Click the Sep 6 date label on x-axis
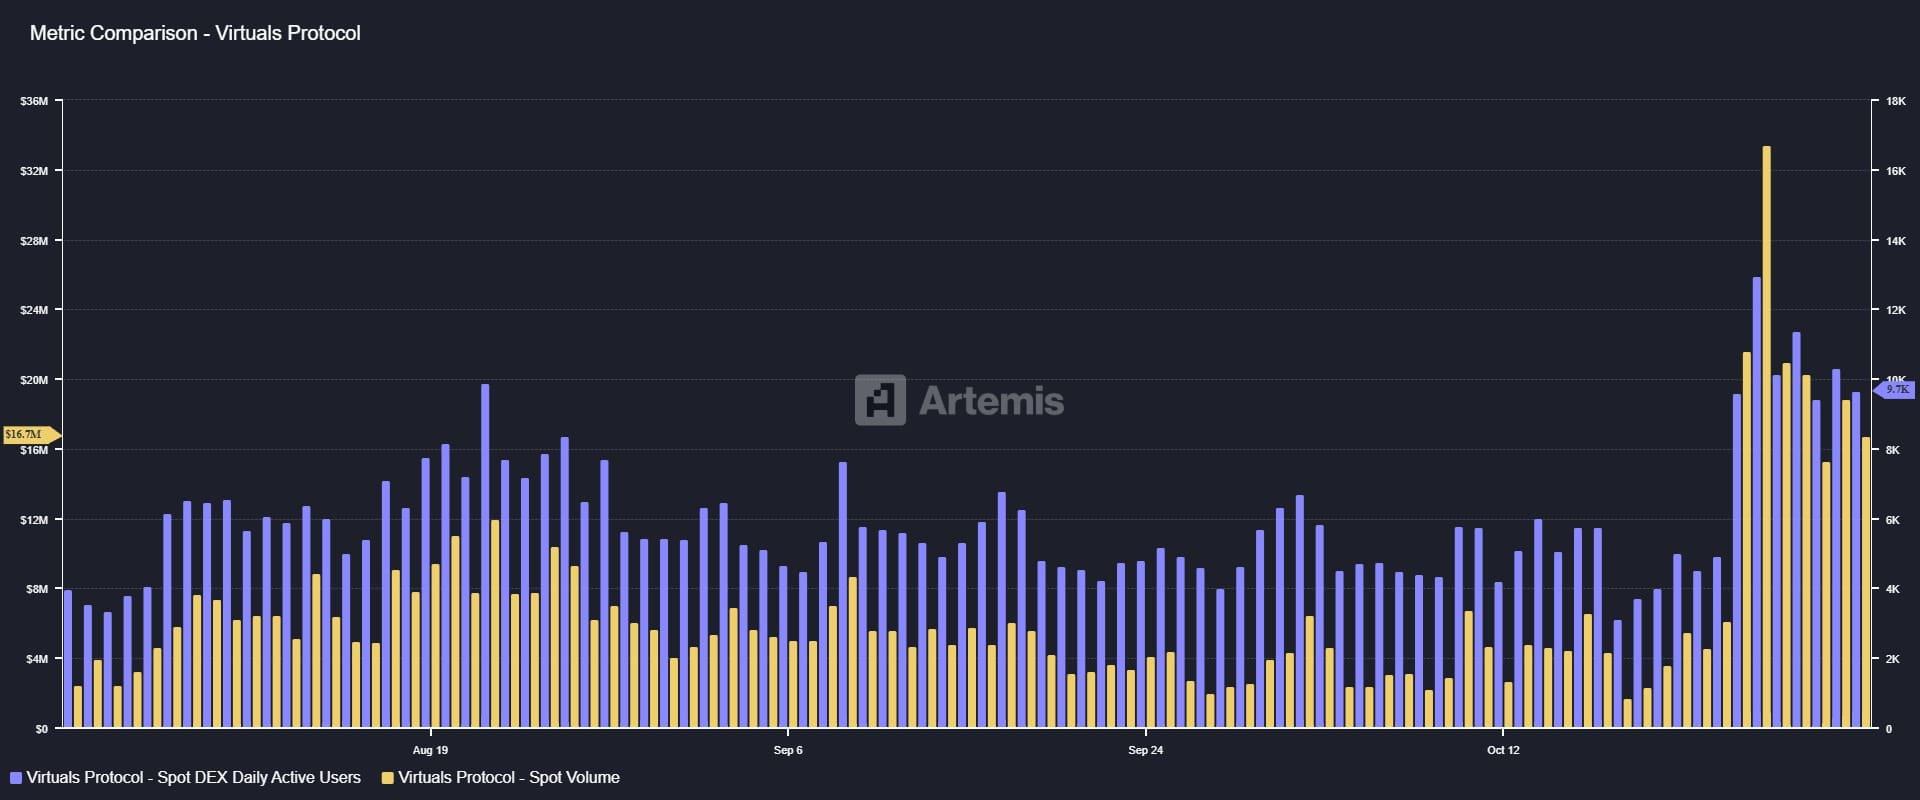This screenshot has width=1920, height=800. click(788, 750)
